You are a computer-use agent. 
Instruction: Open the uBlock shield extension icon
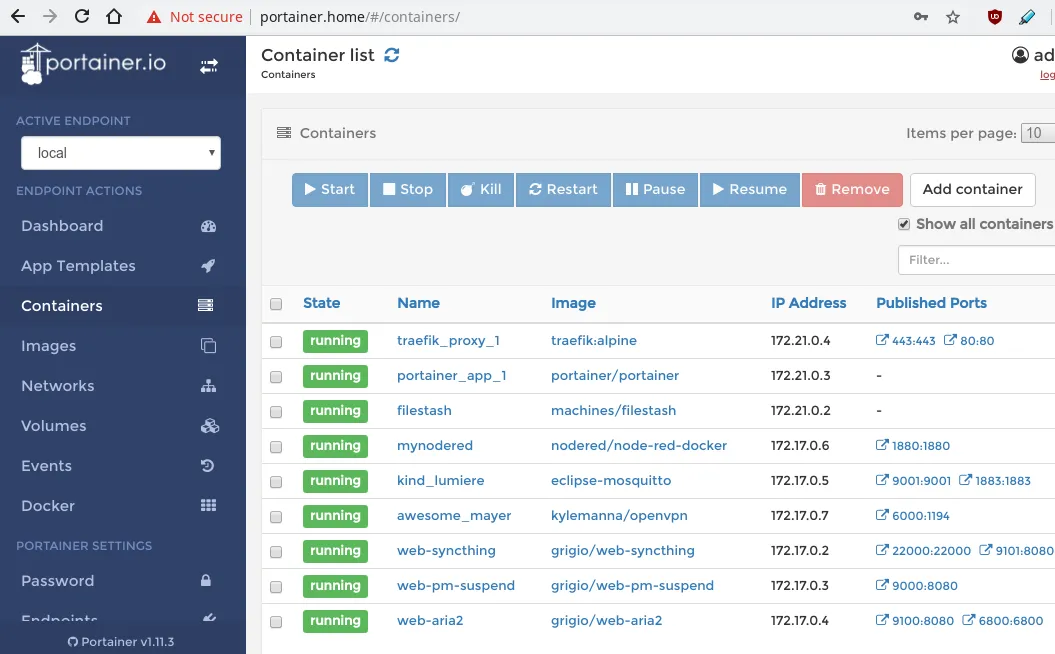click(x=994, y=17)
